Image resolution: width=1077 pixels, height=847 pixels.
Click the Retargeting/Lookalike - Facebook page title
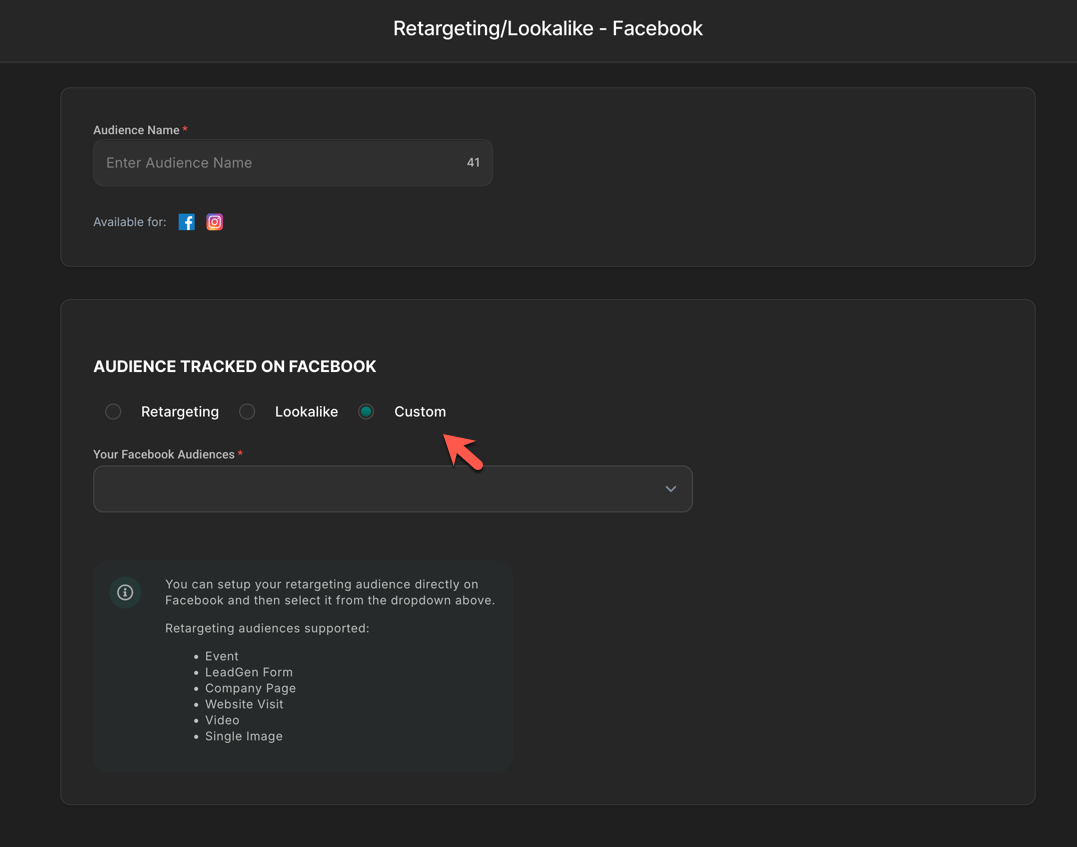tap(547, 29)
